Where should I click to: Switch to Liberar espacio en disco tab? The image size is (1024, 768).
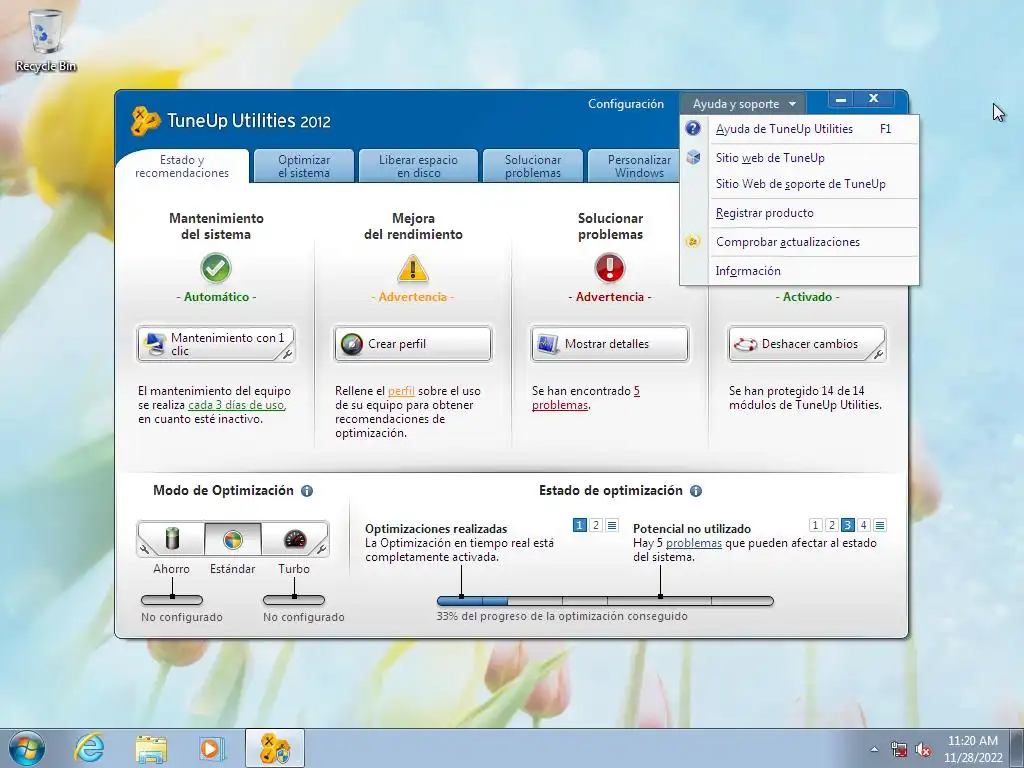tap(419, 166)
